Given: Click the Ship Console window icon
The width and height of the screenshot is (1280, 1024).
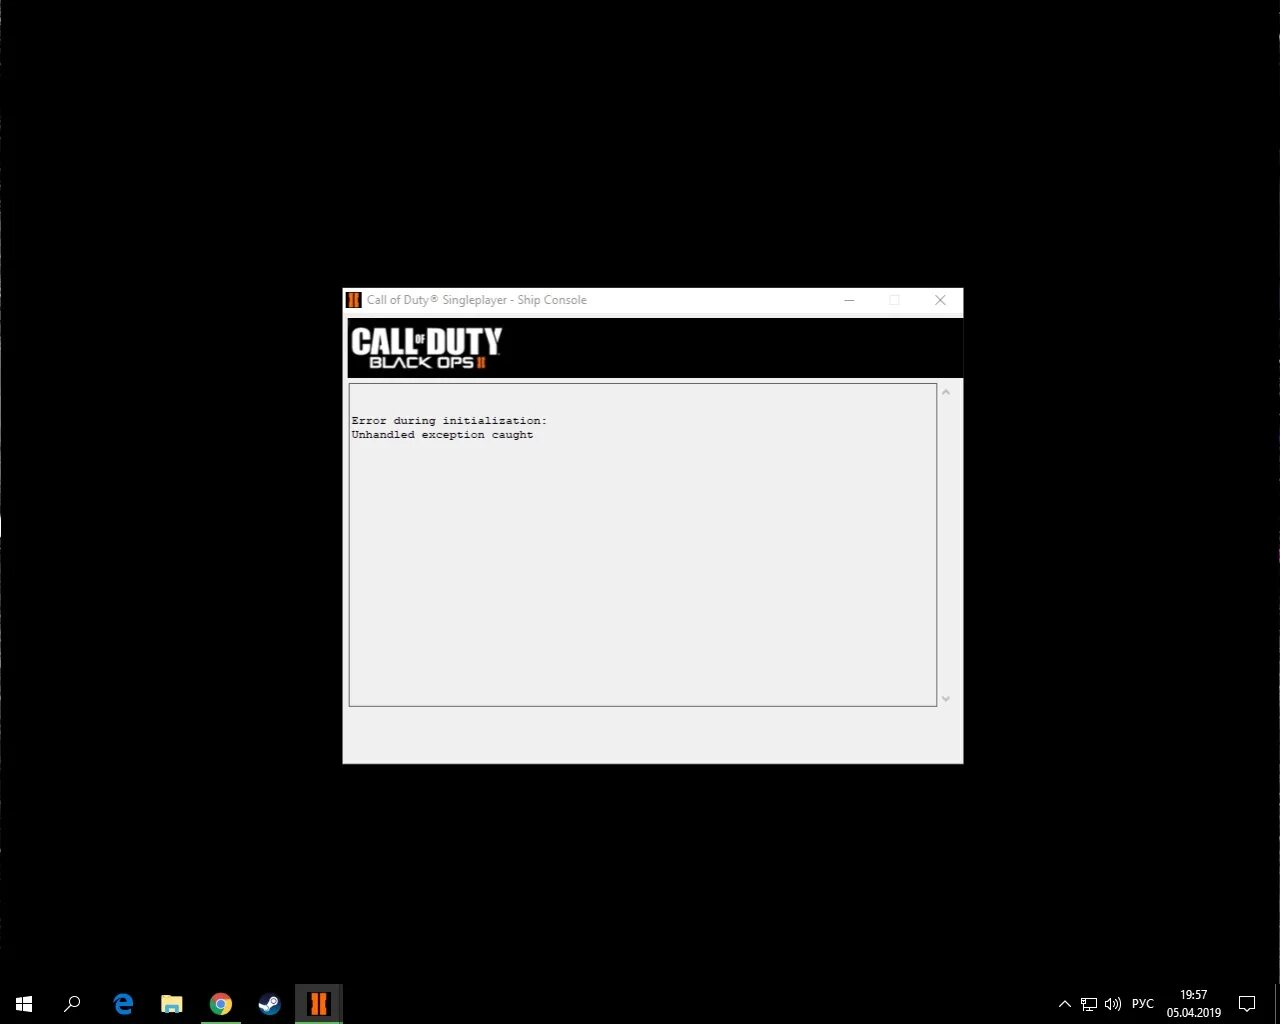Looking at the screenshot, I should coord(353,300).
